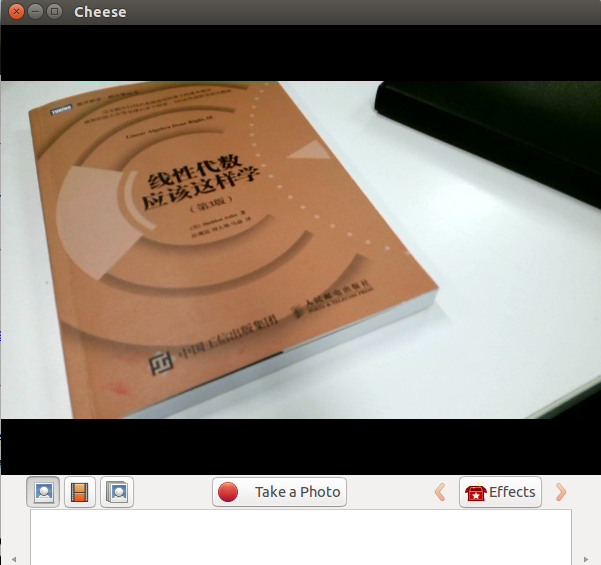Switch to Burst mode
601x565 pixels.
pyautogui.click(x=117, y=492)
